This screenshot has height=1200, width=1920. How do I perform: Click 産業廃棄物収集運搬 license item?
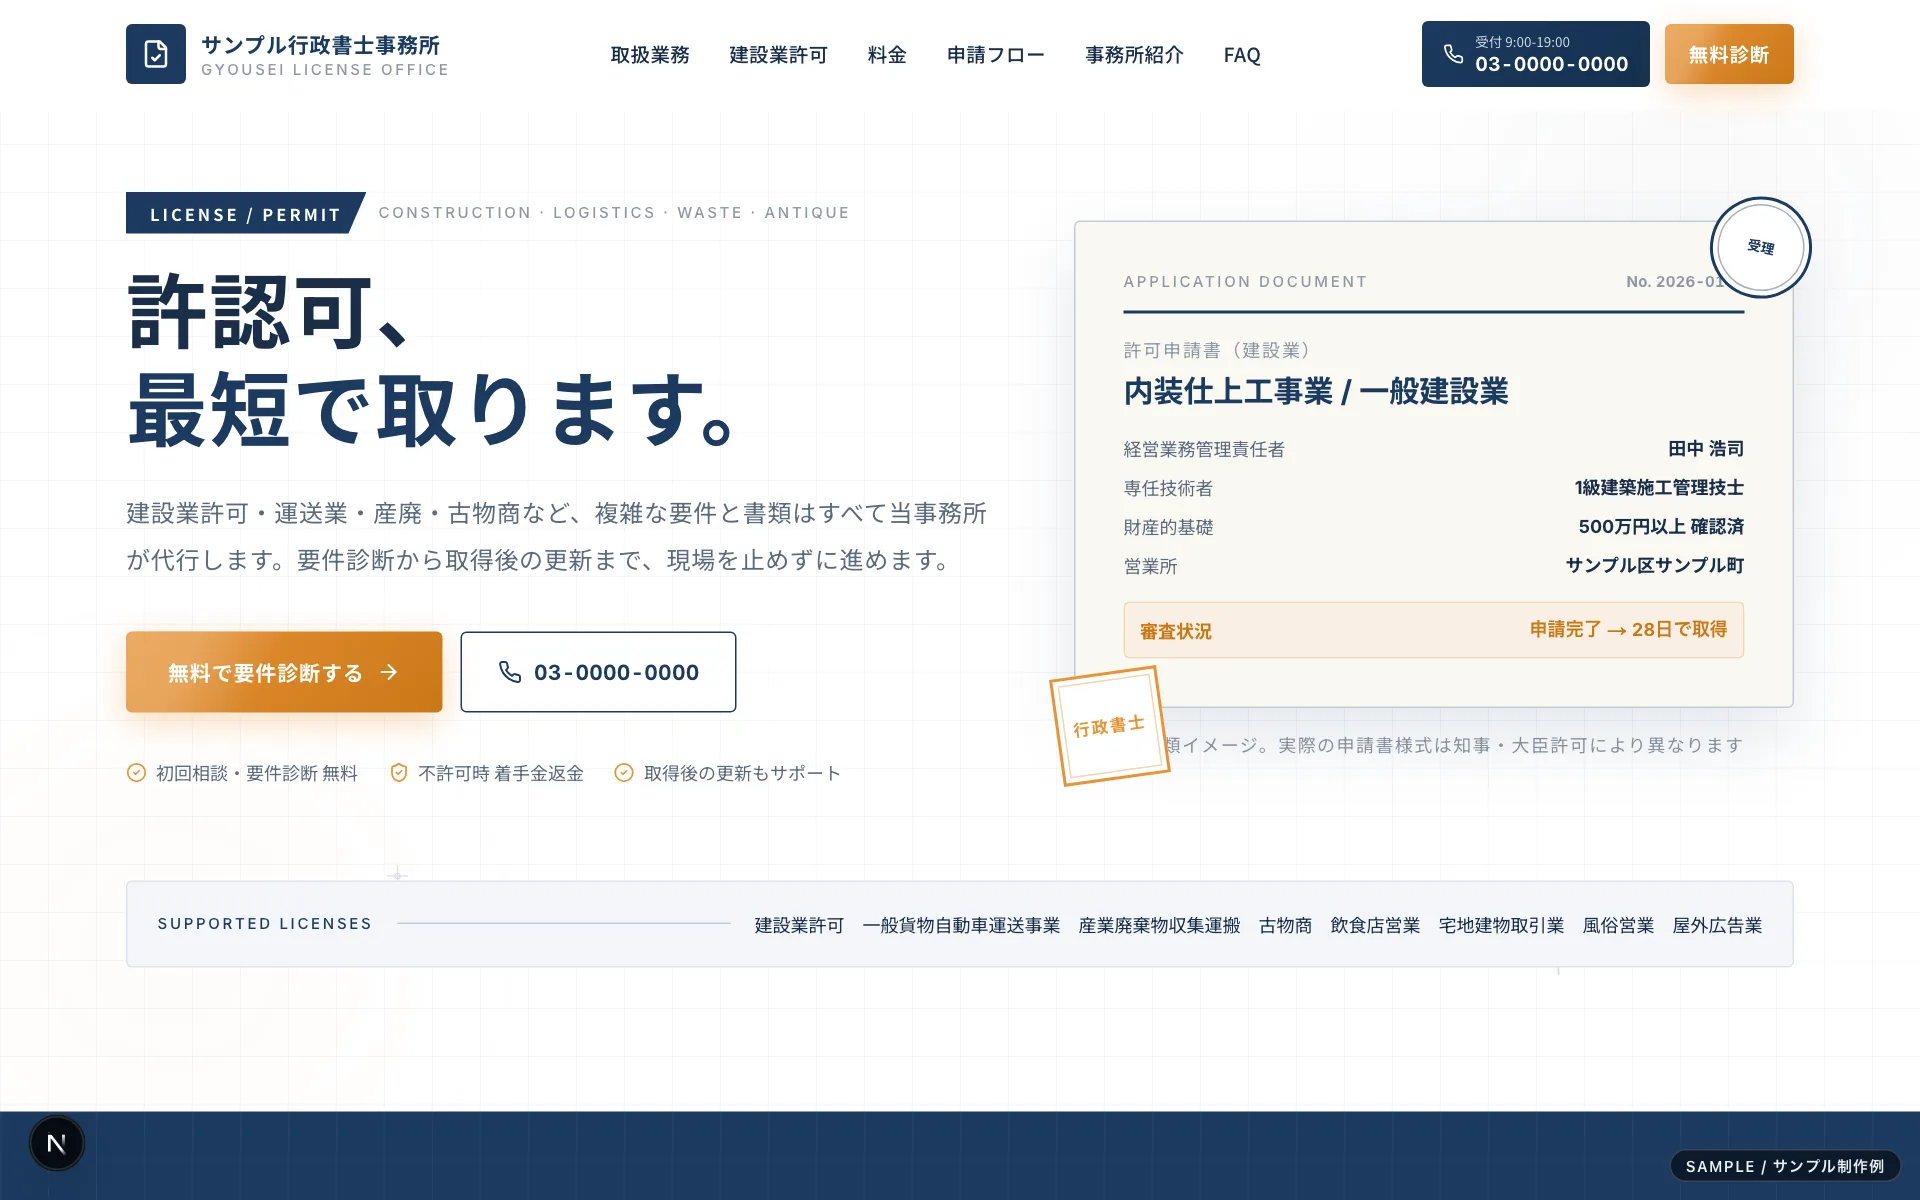click(x=1159, y=926)
